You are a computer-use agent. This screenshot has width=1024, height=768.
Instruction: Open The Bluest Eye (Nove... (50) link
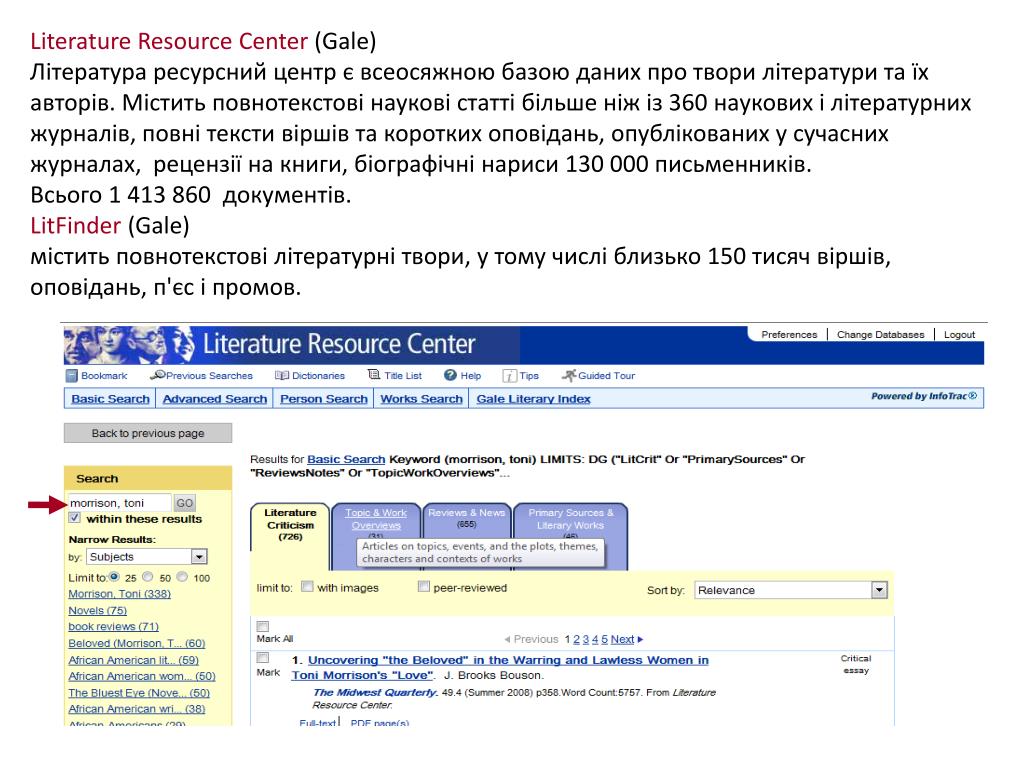[139, 693]
